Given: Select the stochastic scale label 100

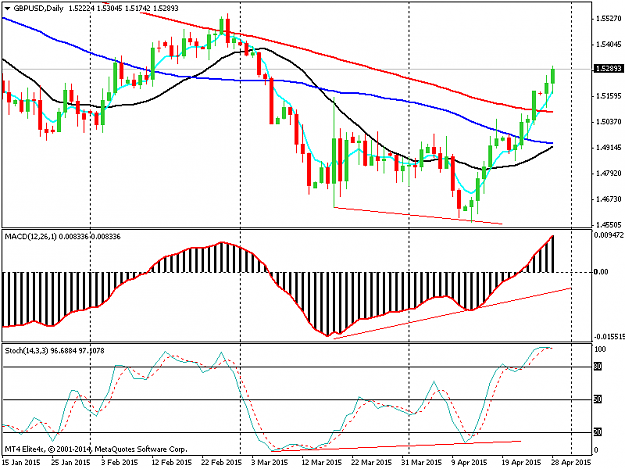Looking at the screenshot, I should click(x=600, y=349).
